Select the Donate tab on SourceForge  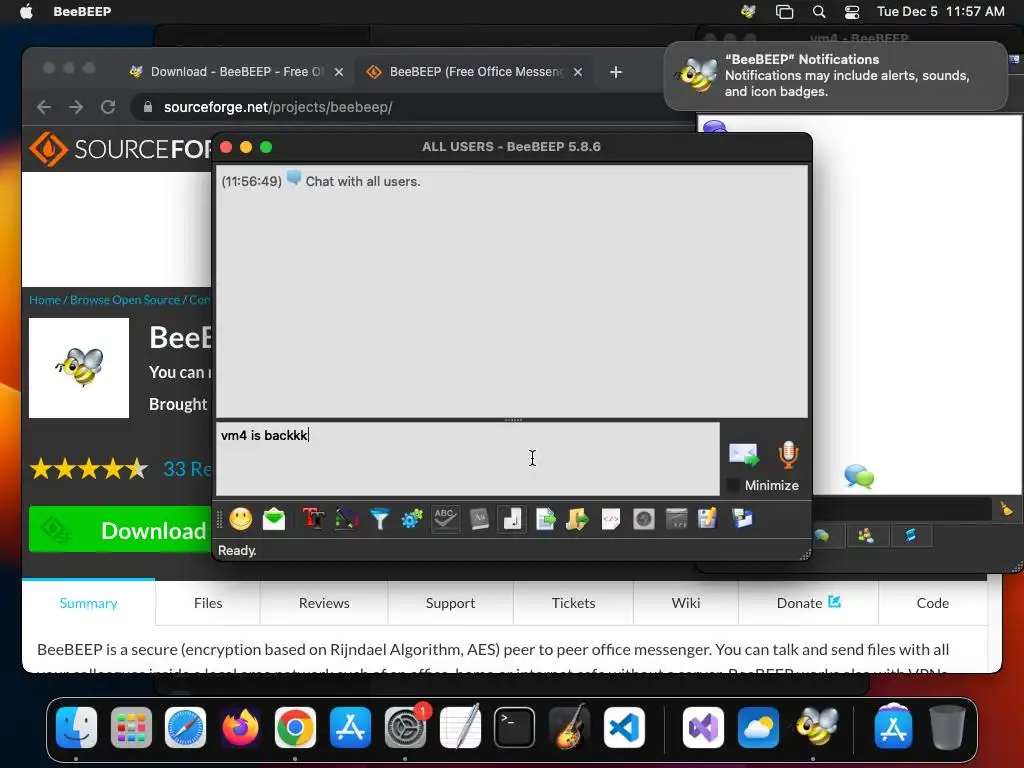808,603
